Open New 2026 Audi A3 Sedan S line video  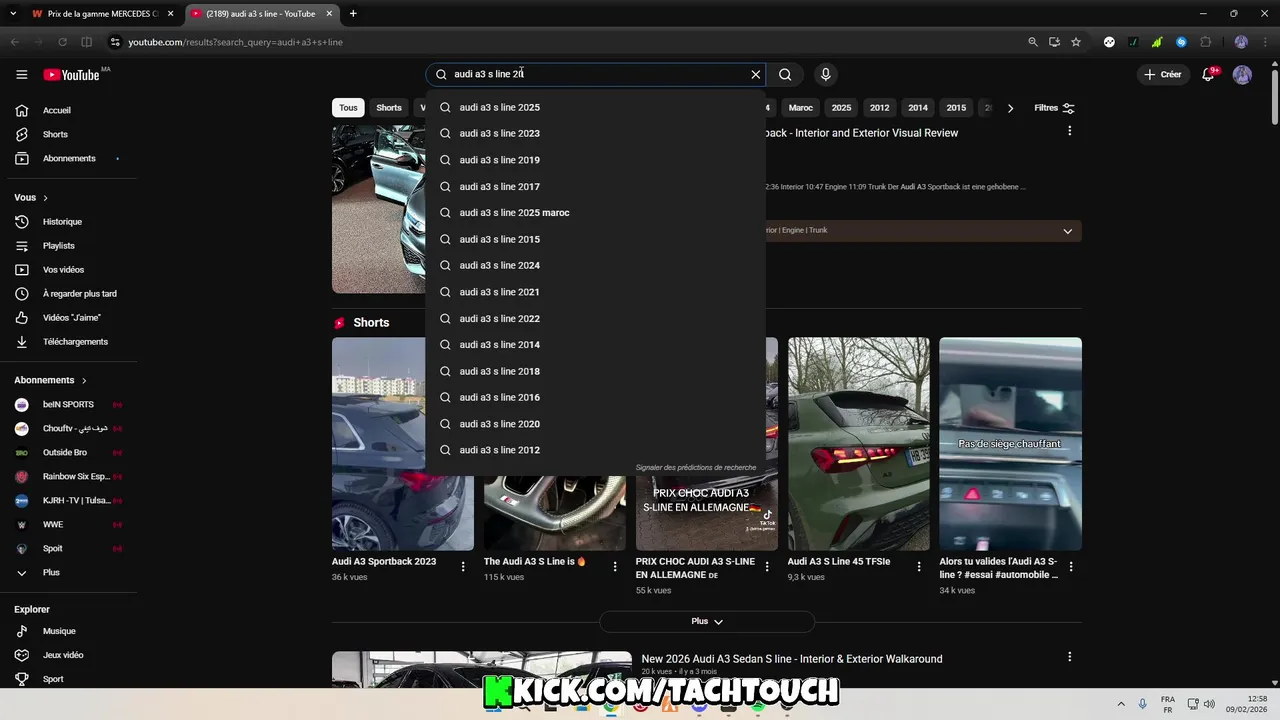(x=792, y=659)
